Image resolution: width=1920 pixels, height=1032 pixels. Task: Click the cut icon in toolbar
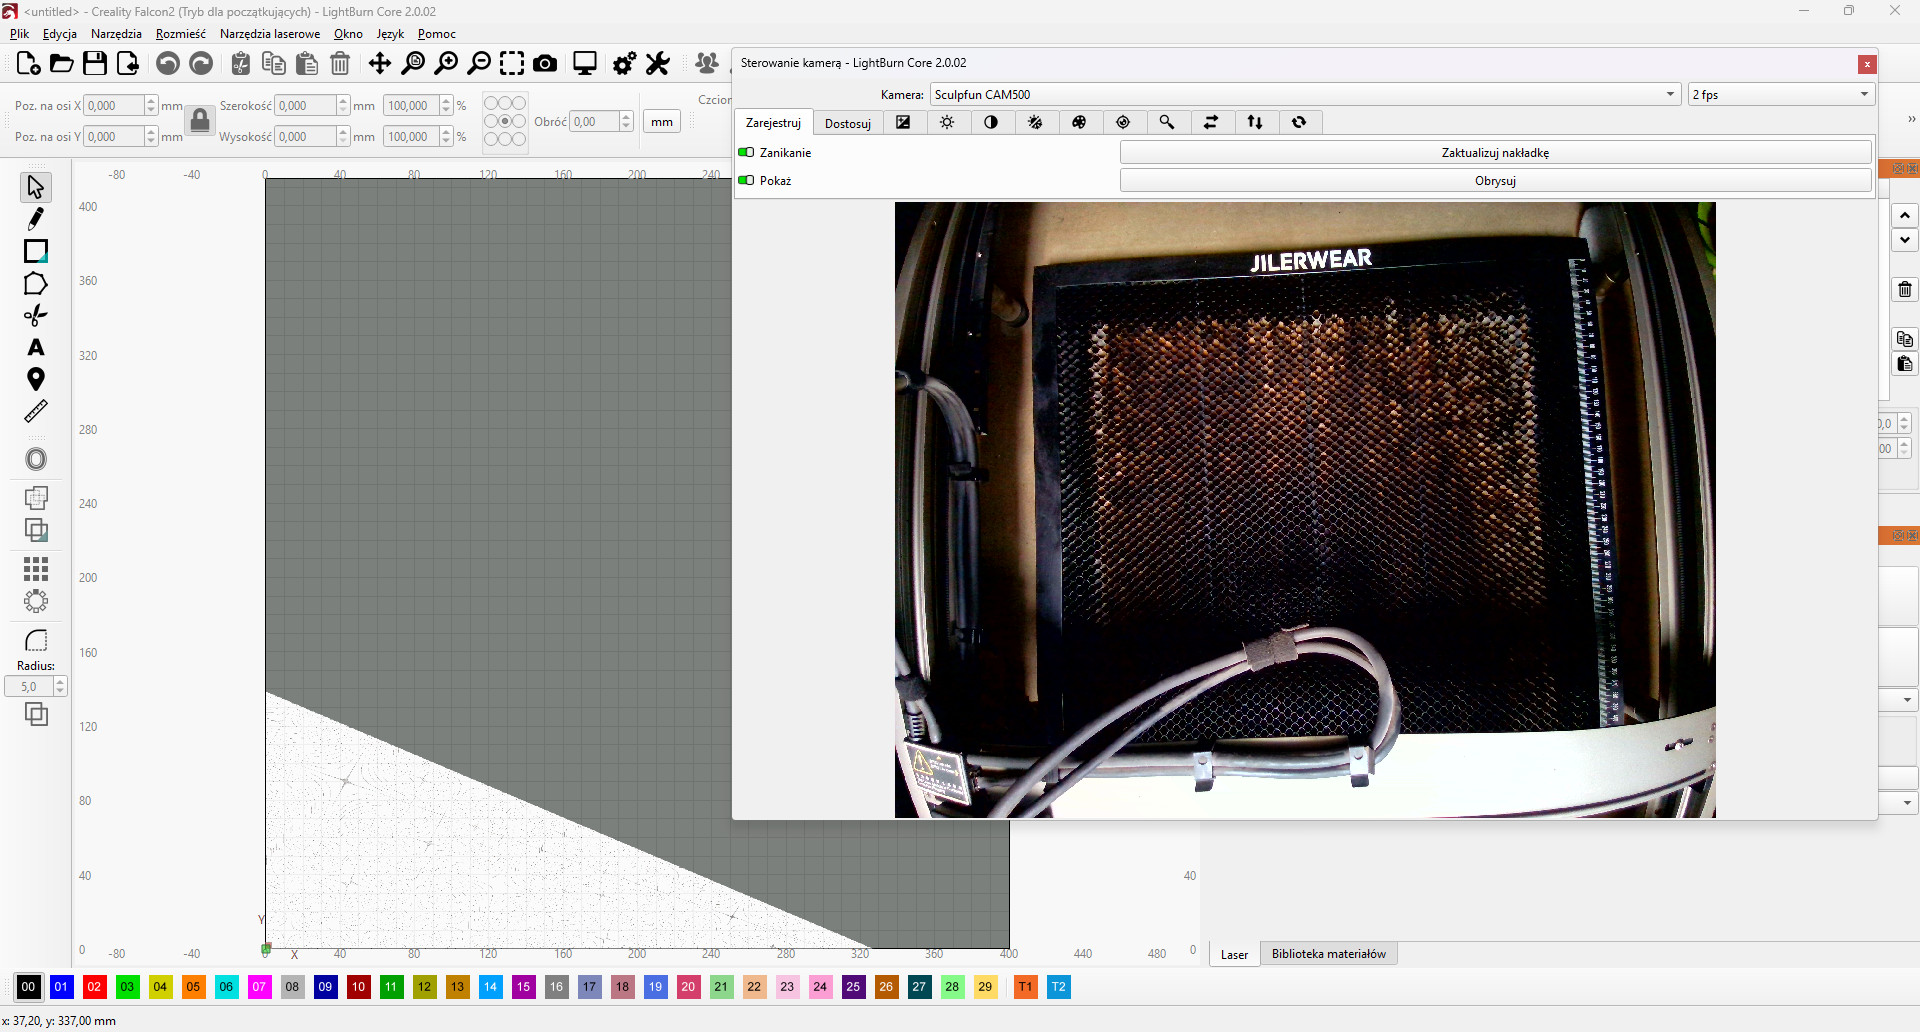pos(241,64)
